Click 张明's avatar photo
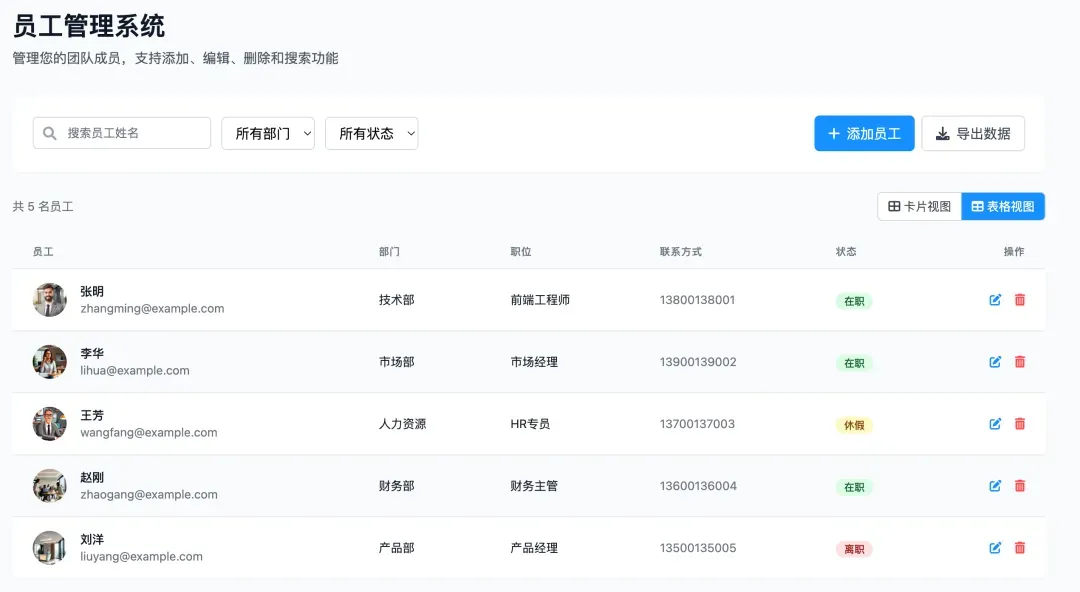This screenshot has width=1080, height=592. [50, 300]
